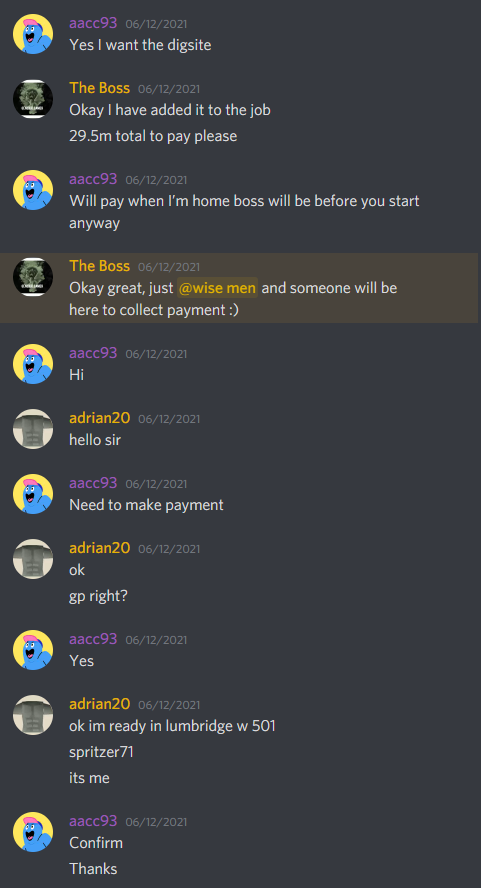
Task: Open adrian20's avatar beside "hello sir"
Action: pos(33,429)
